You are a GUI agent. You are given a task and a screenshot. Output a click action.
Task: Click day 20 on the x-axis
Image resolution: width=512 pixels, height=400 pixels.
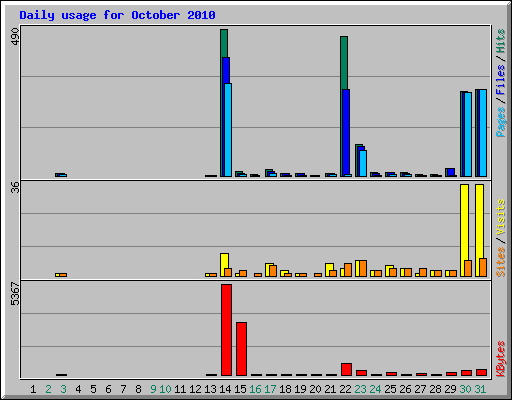coord(315,389)
